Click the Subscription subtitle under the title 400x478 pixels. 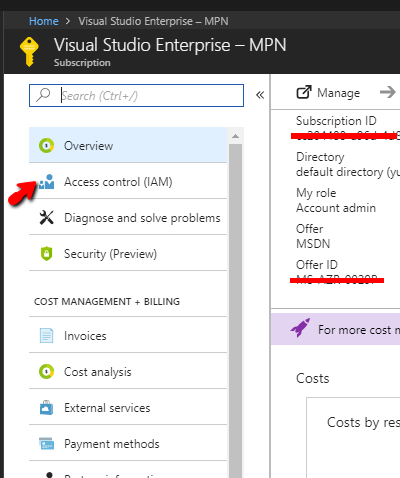point(82,63)
